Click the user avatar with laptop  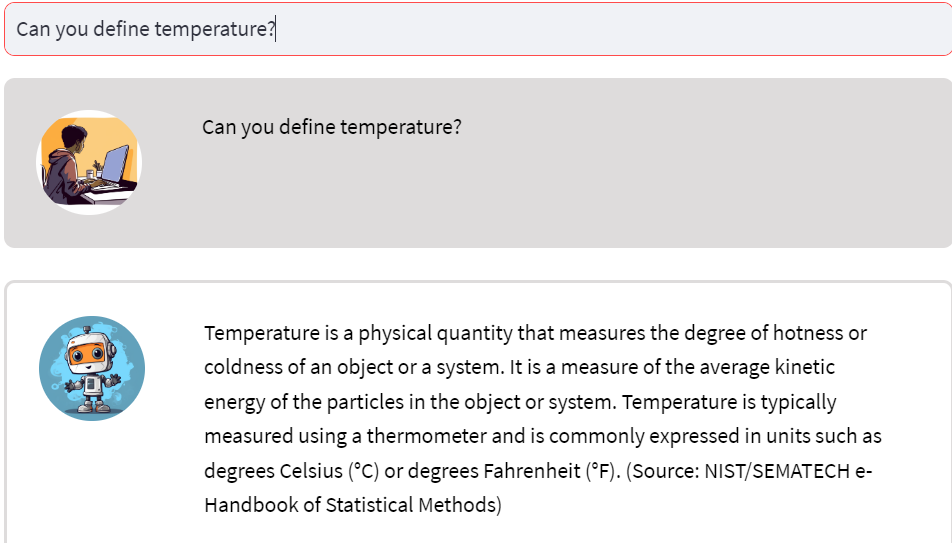tap(90, 162)
